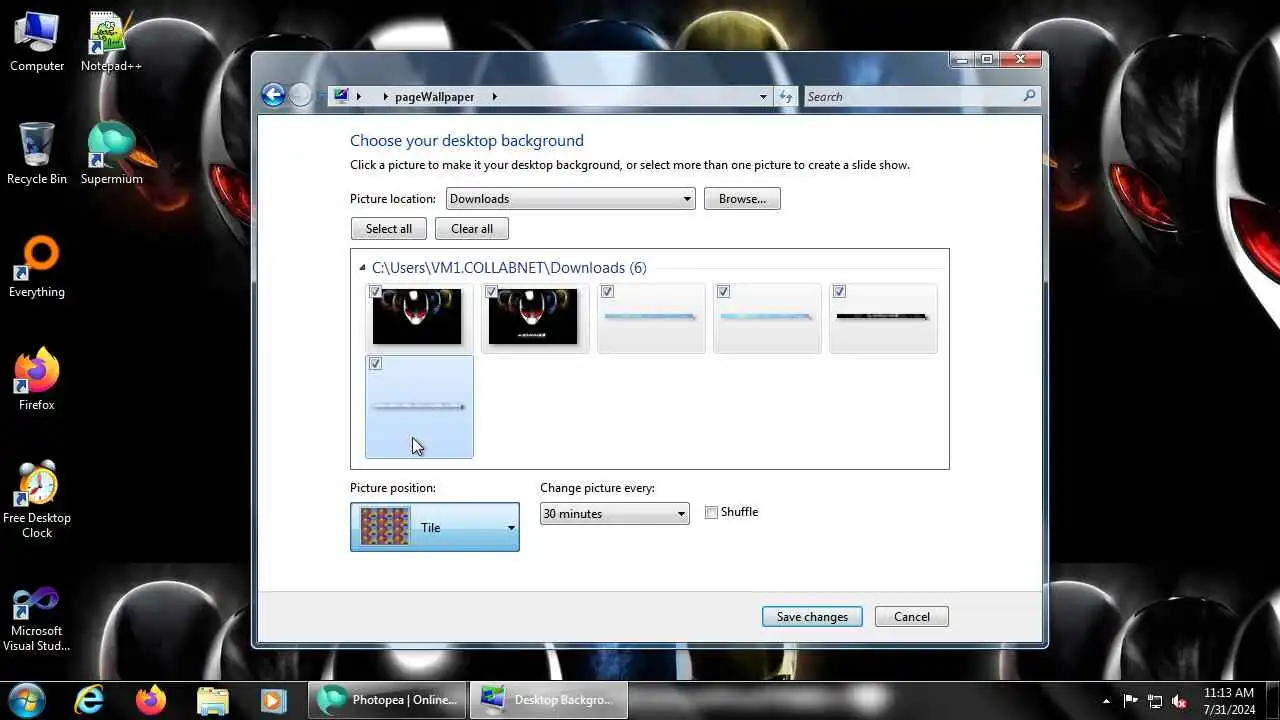Open the Action Center flag icon
This screenshot has width=1280, height=720.
[x=1131, y=701]
